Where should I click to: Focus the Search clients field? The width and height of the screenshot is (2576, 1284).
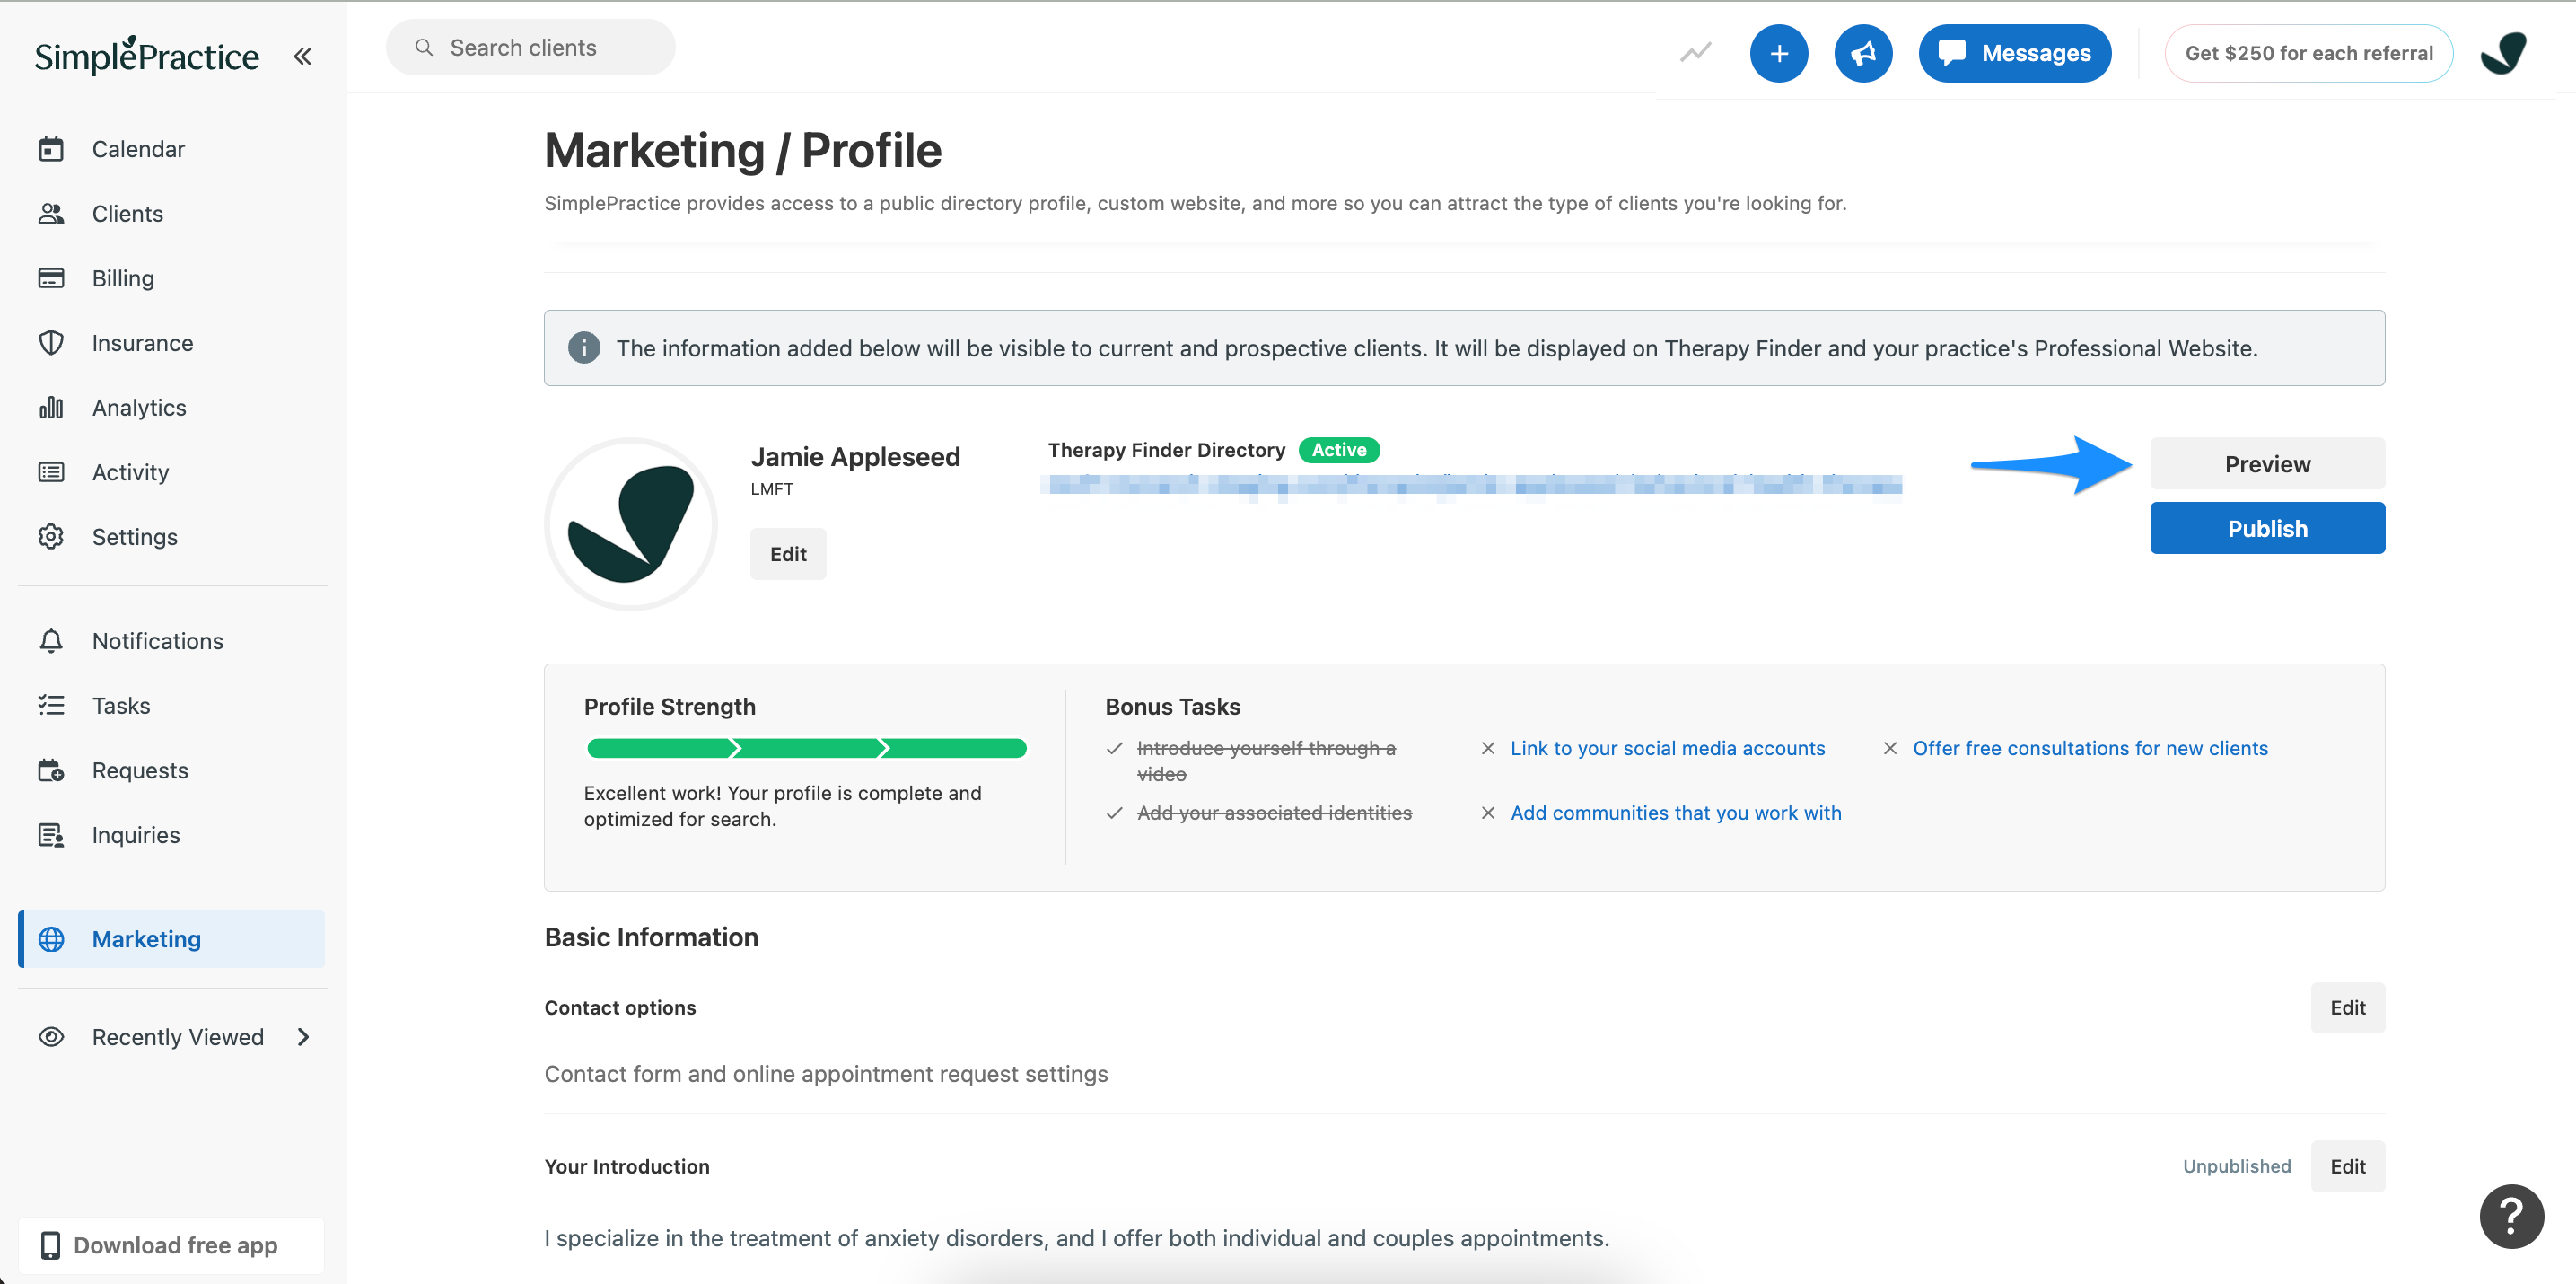click(530, 47)
